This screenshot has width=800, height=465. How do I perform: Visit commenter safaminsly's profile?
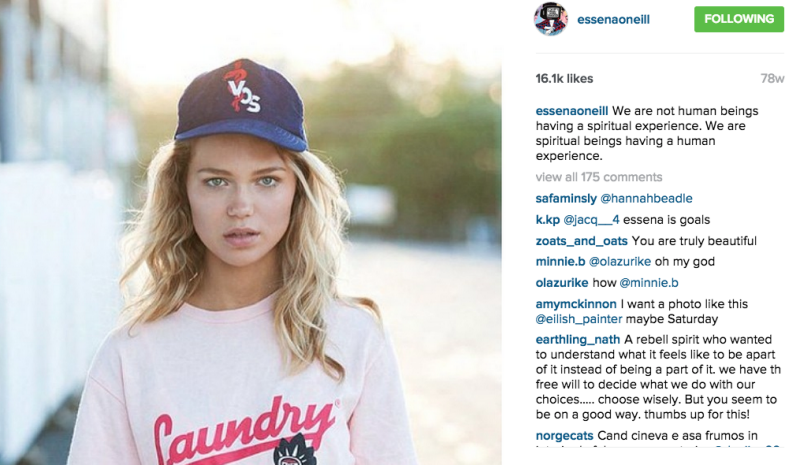[566, 199]
